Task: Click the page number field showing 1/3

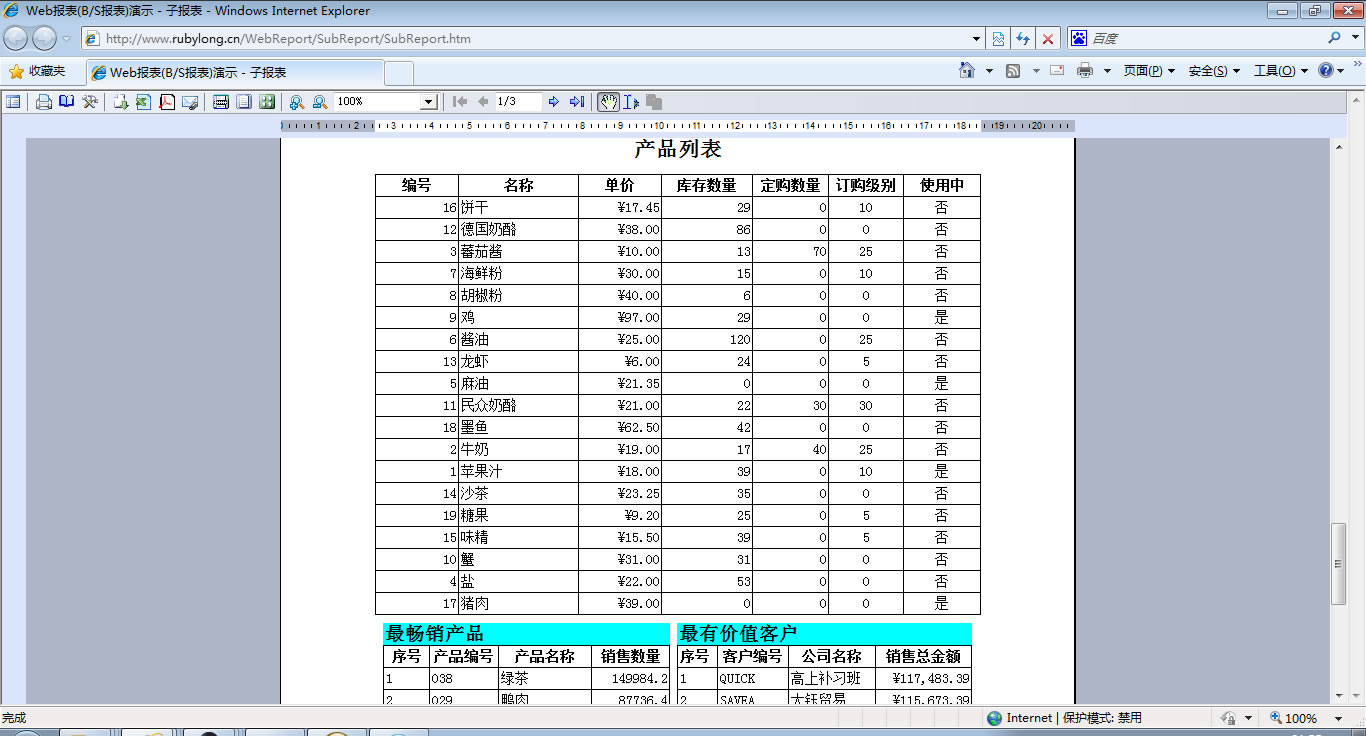Action: tap(517, 102)
